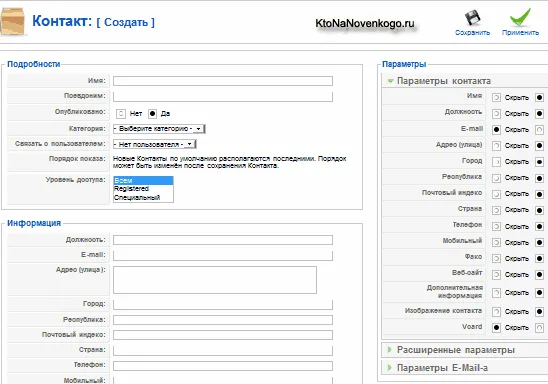The height and width of the screenshot is (384, 548).
Task: Select Скрыть radio for Имя parameter
Action: [496, 97]
